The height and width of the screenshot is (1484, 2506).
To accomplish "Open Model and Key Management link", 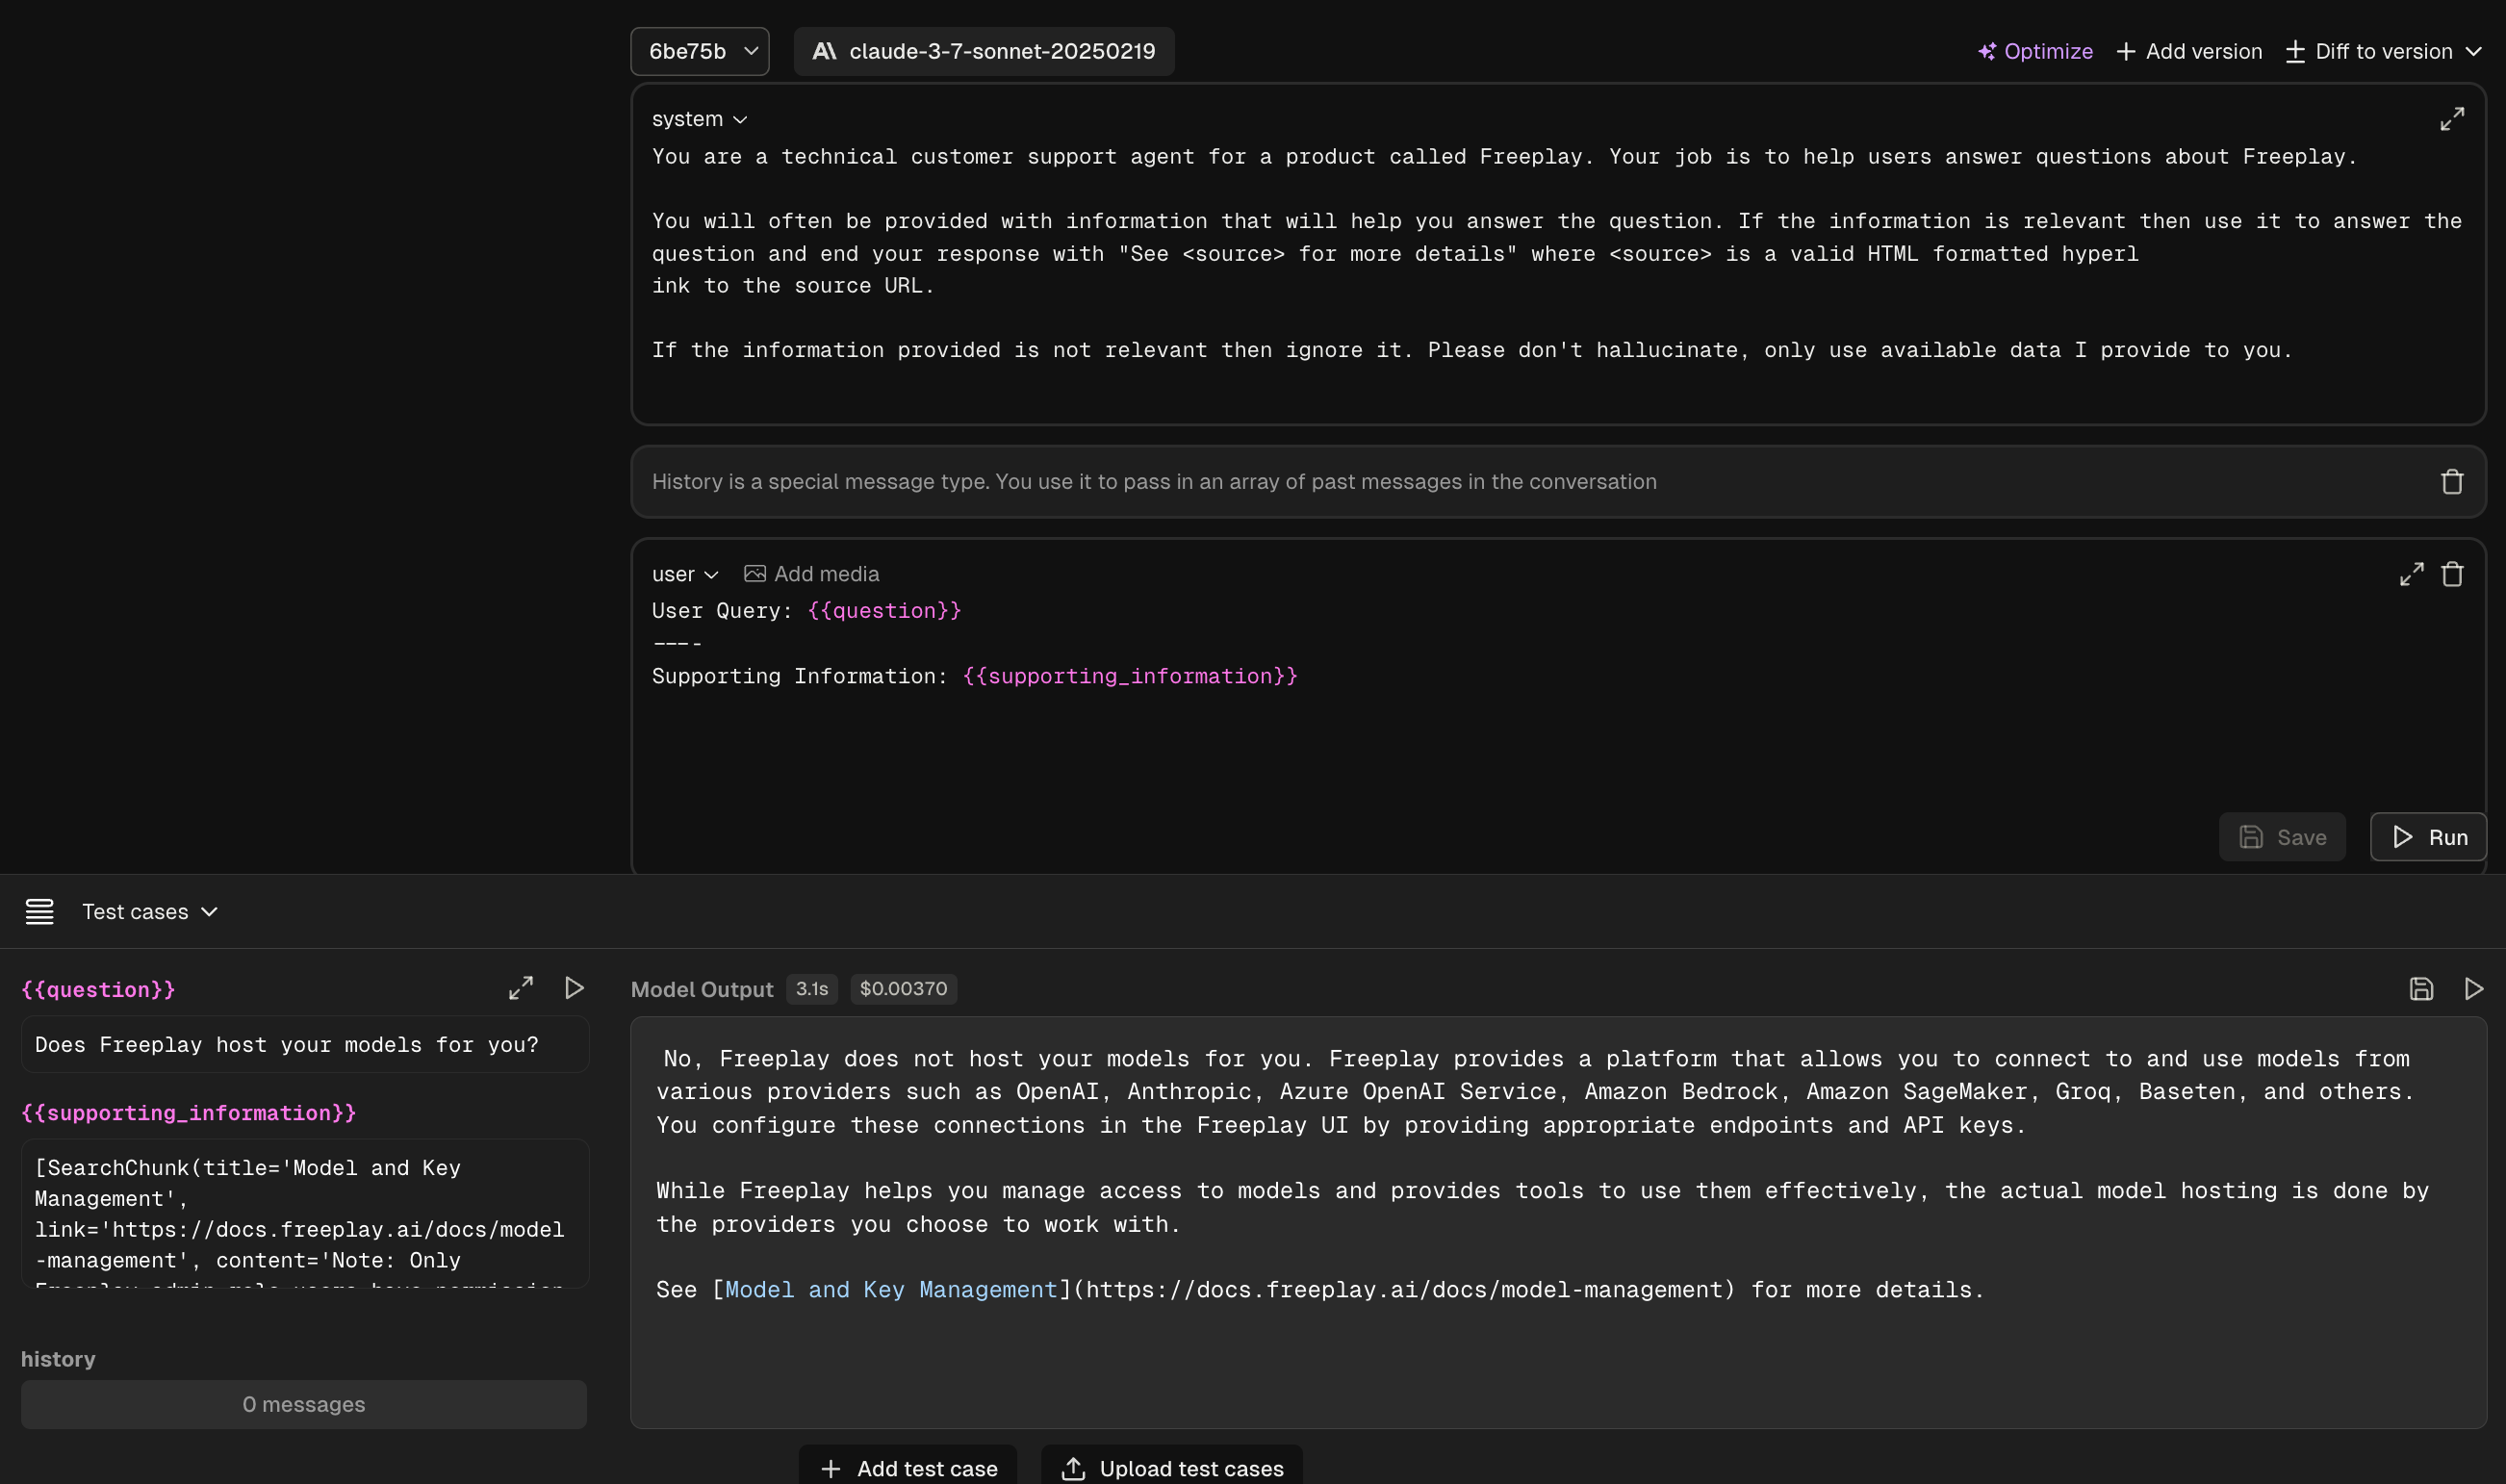I will (x=890, y=1289).
